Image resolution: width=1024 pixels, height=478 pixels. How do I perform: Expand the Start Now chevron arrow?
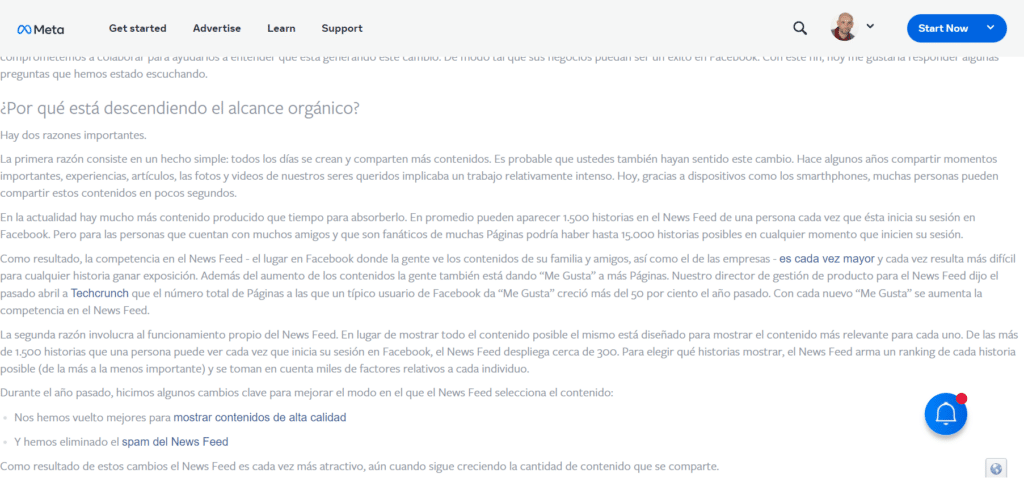(x=990, y=27)
